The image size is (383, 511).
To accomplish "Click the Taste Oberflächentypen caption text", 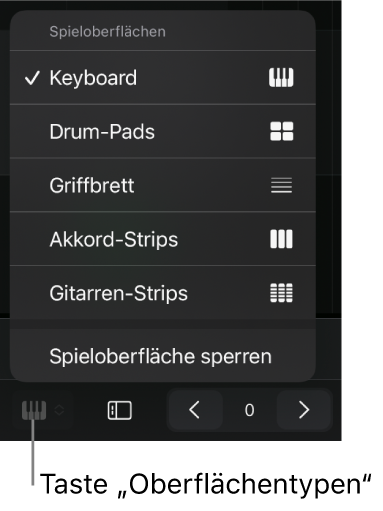I will click(205, 484).
